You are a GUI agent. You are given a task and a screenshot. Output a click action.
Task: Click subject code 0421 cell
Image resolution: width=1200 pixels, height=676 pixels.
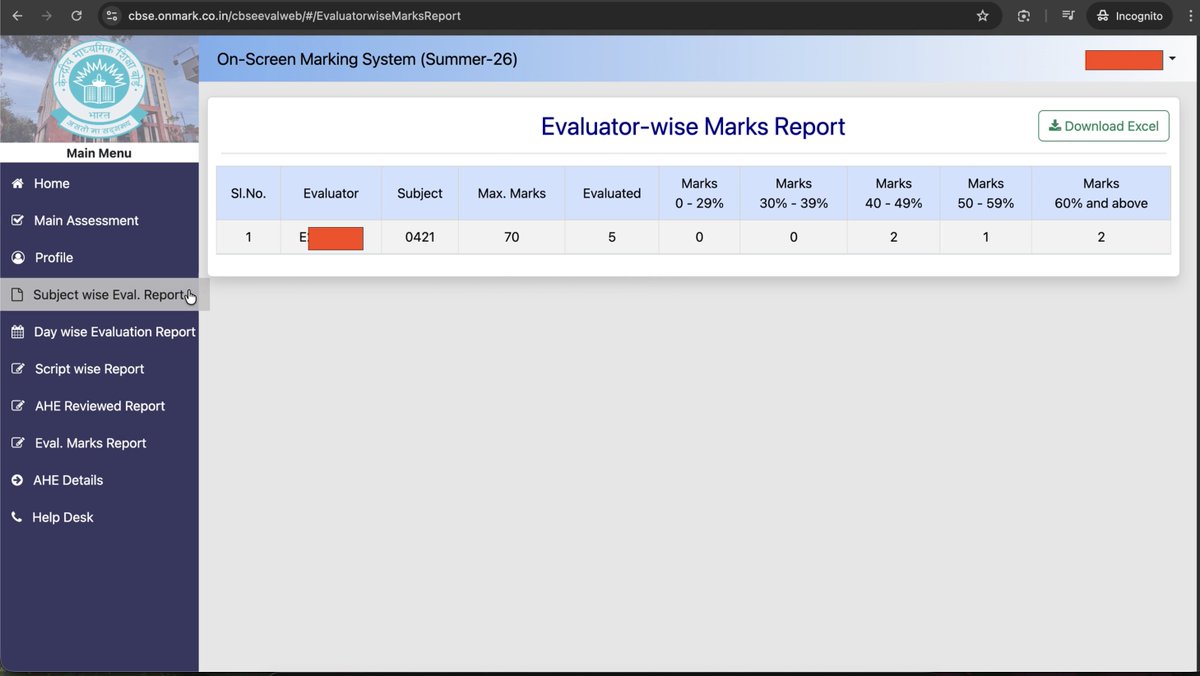click(x=420, y=237)
